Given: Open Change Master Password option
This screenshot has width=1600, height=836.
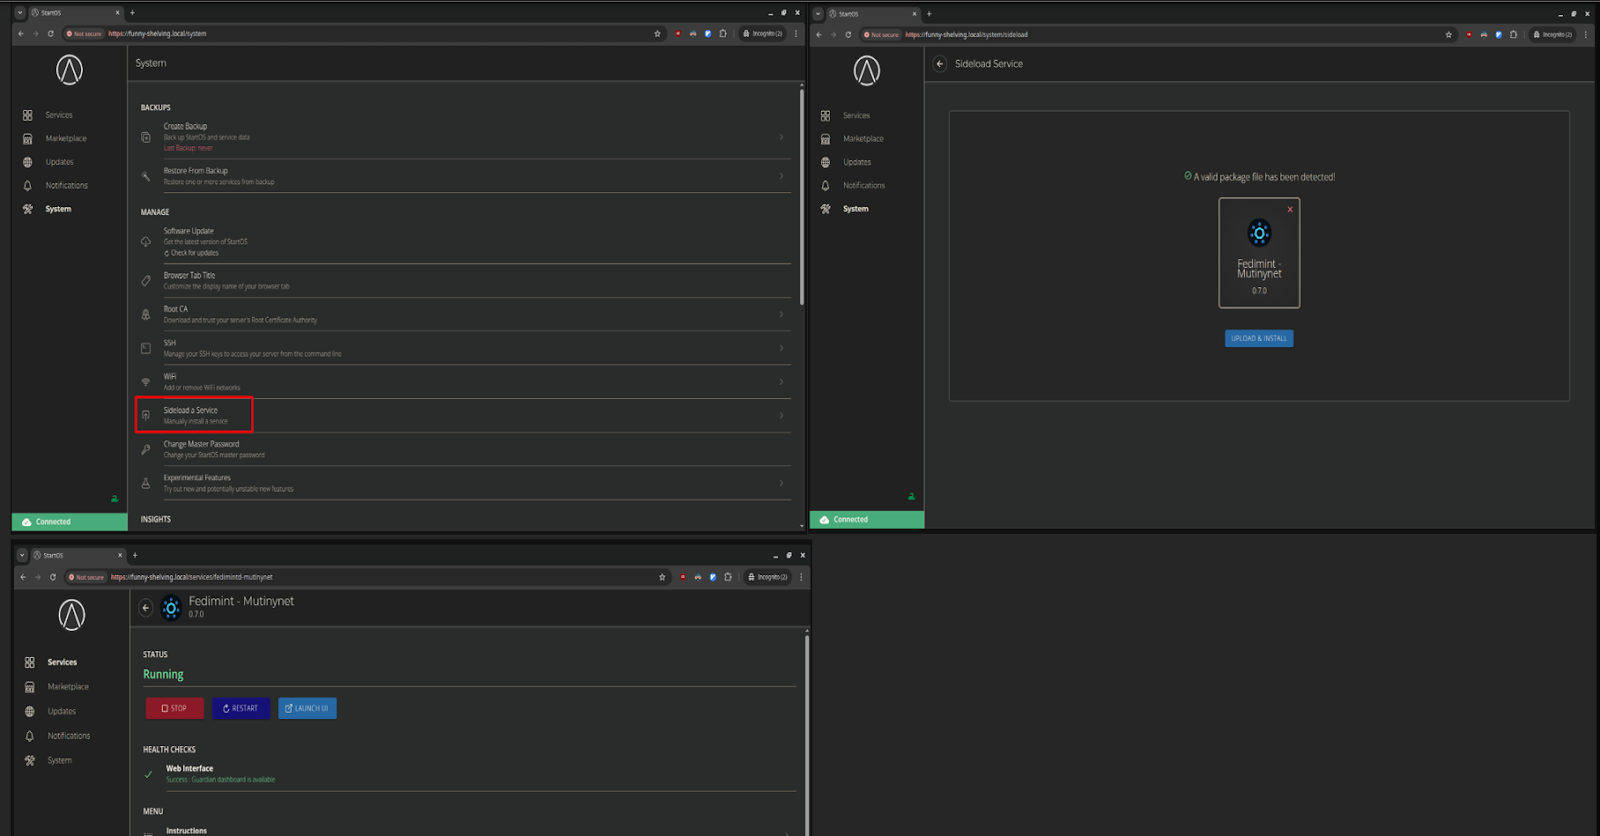Looking at the screenshot, I should (465, 449).
